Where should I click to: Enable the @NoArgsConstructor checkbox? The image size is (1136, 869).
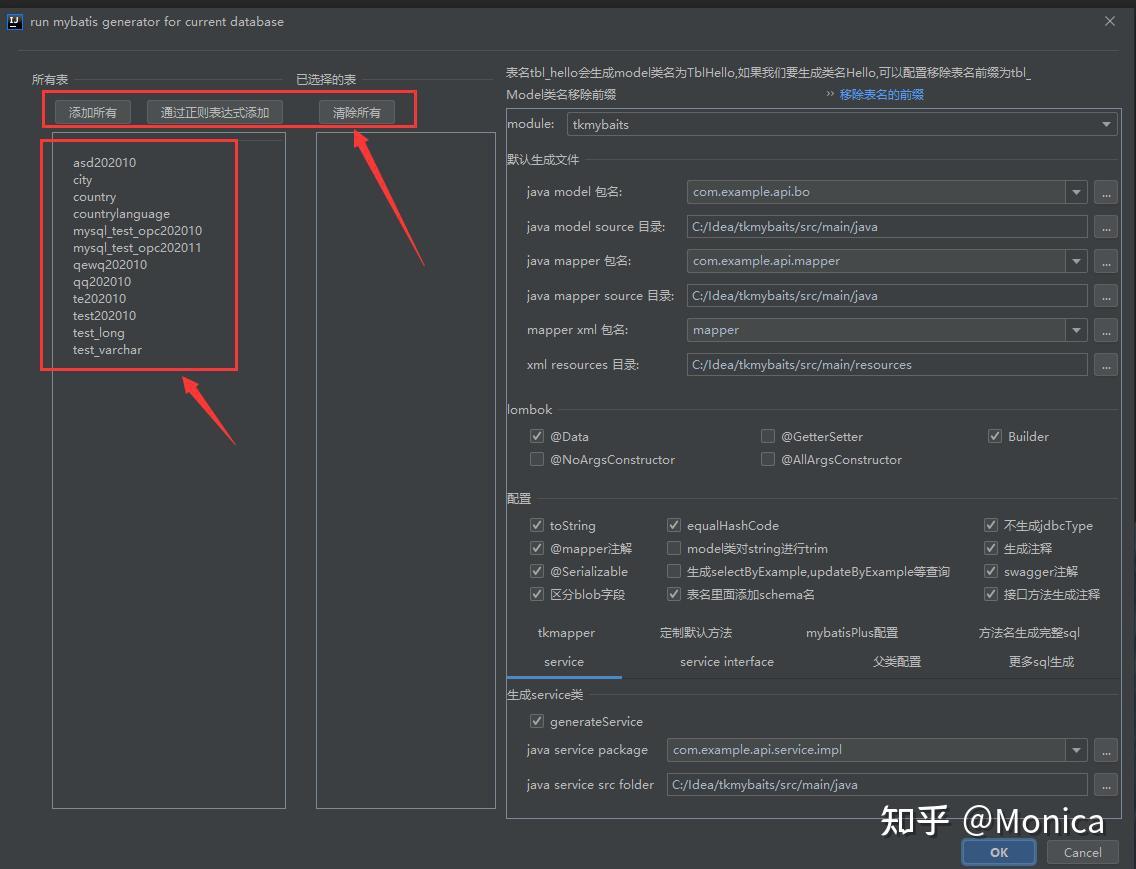537,460
